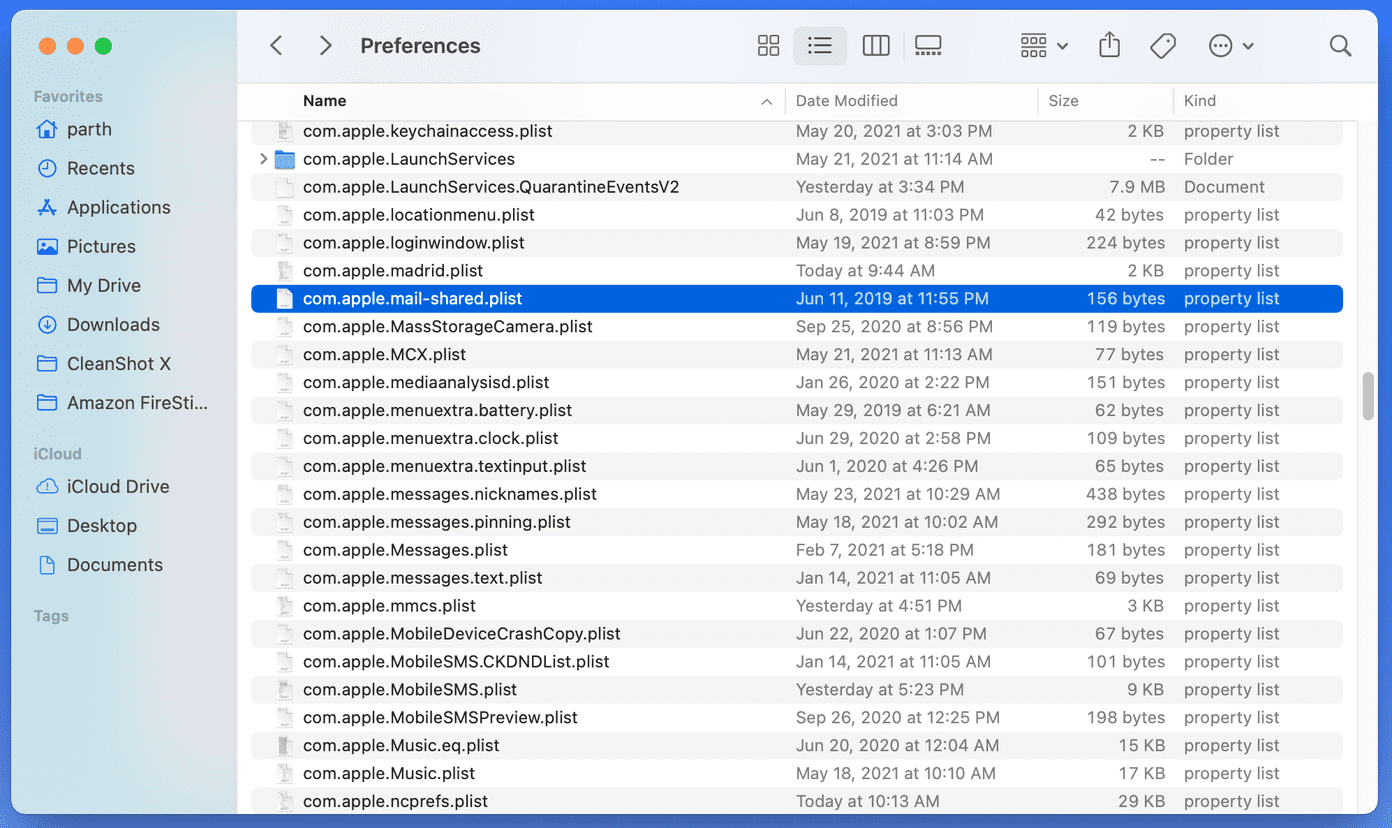Select com.apple.MCX.plist
The width and height of the screenshot is (1392, 828).
point(797,355)
